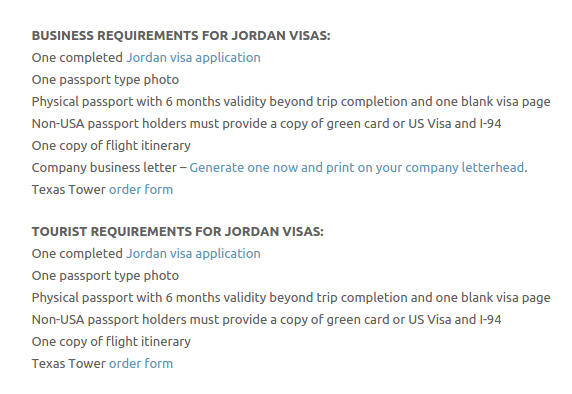Screen dimensions: 572x394
Task: Open the order form link in Business section
Action: tap(141, 190)
